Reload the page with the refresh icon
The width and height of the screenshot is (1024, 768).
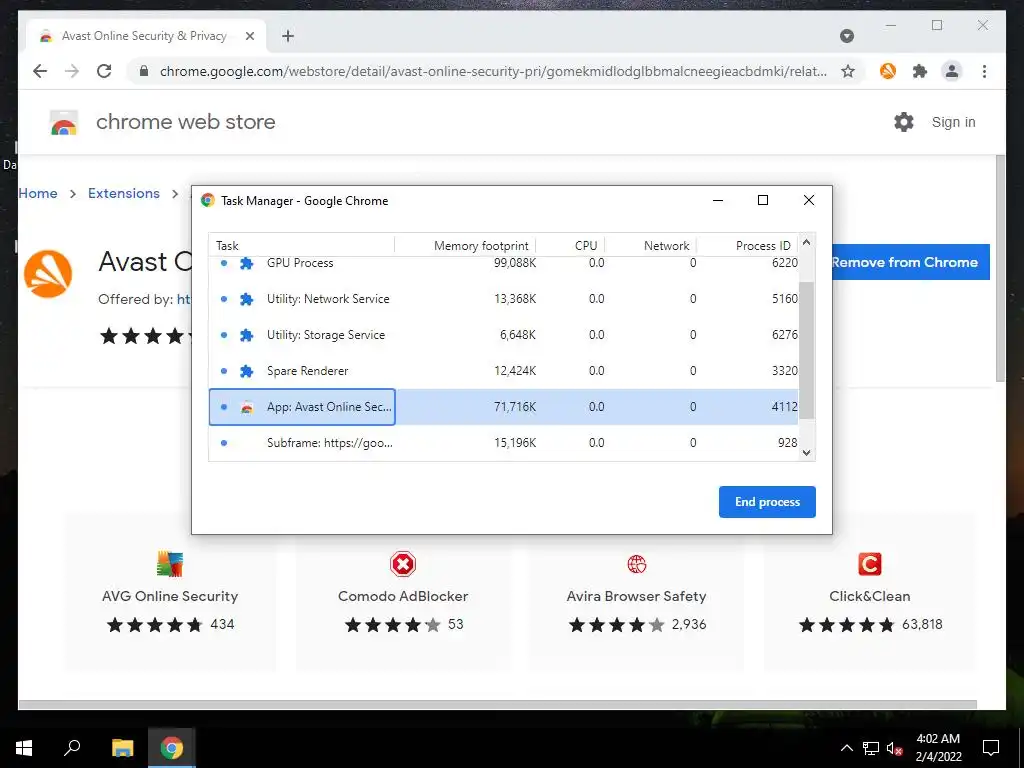point(104,71)
